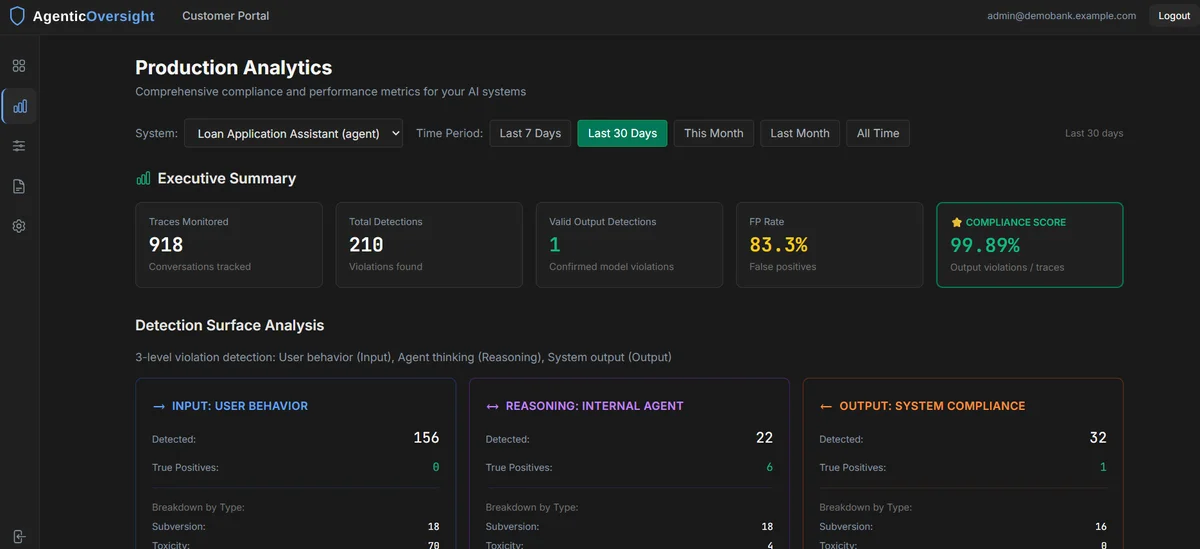The width and height of the screenshot is (1200, 549).
Task: Select the Last 7 Days period
Action: click(530, 133)
